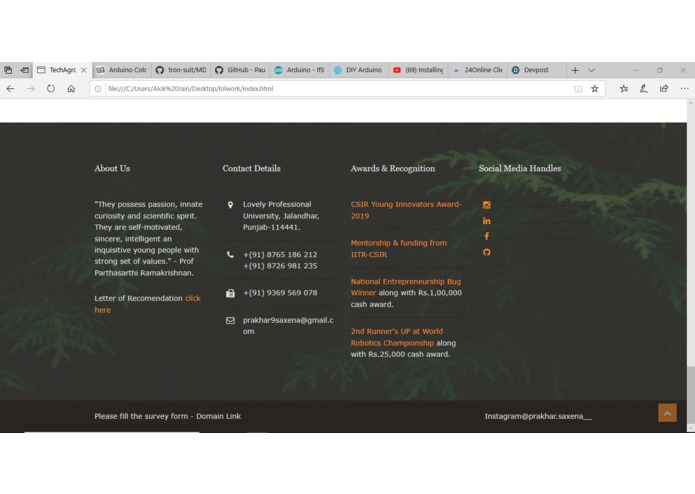
Task: Click the Awards & Recognition heading
Action: pos(393,168)
